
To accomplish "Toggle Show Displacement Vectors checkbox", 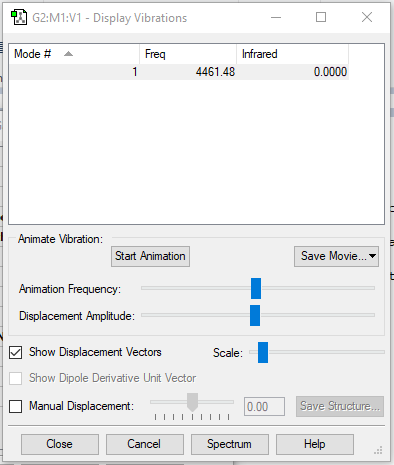I will [x=16, y=352].
